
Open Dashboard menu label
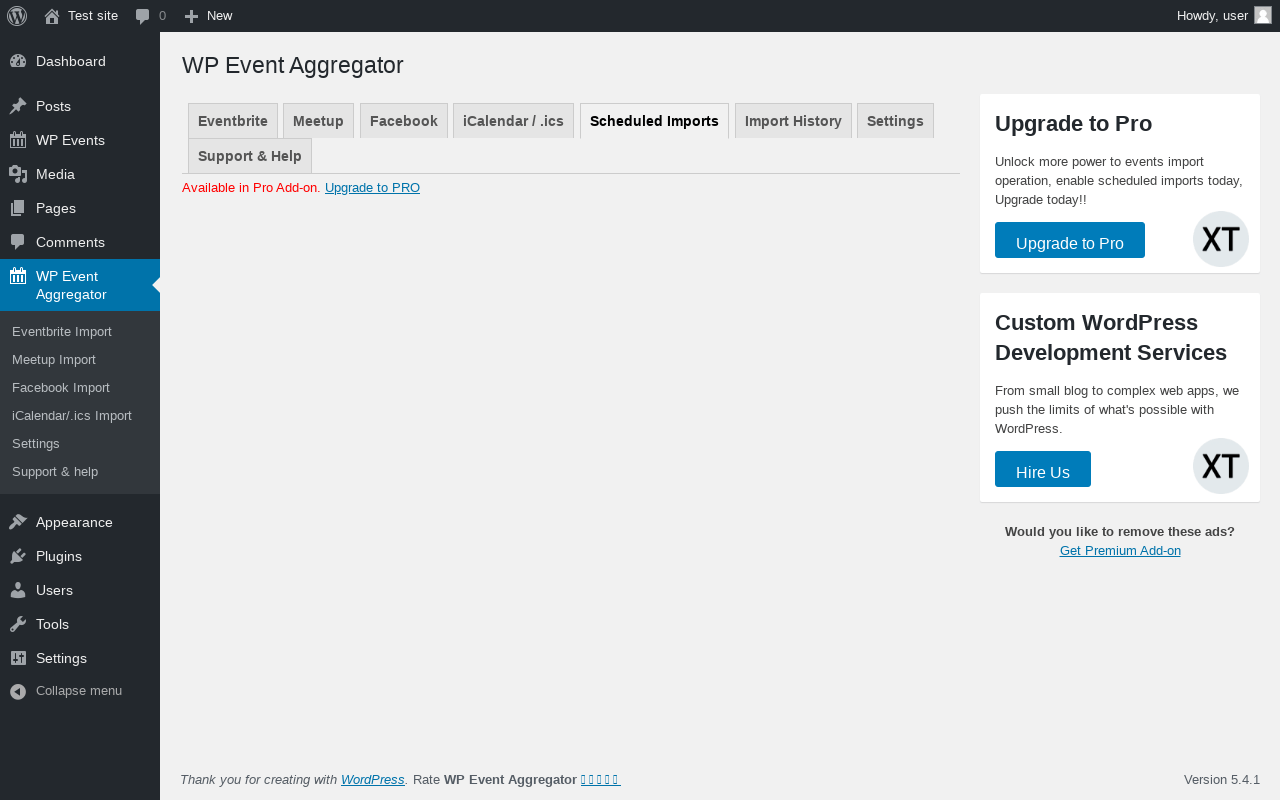tap(71, 61)
